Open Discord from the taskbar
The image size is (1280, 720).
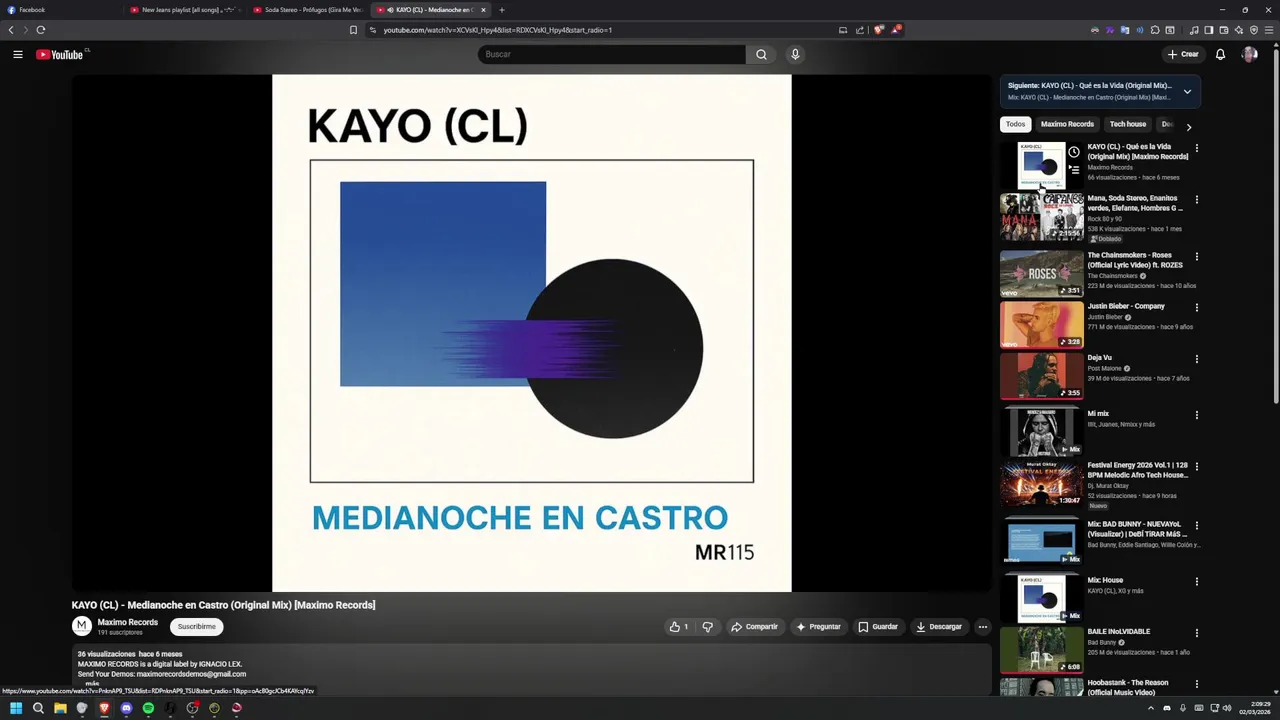click(126, 708)
